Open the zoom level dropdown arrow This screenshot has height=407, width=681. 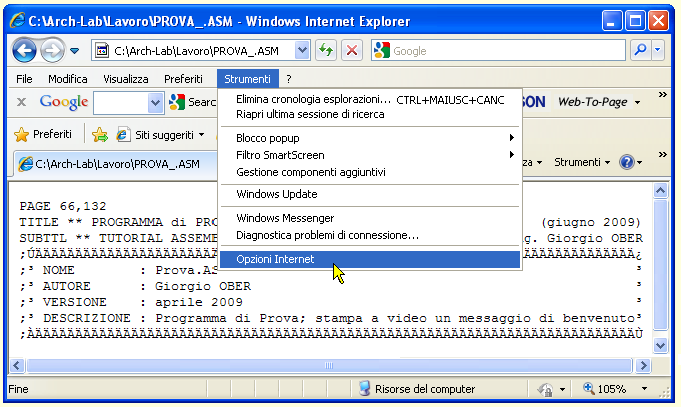(645, 389)
